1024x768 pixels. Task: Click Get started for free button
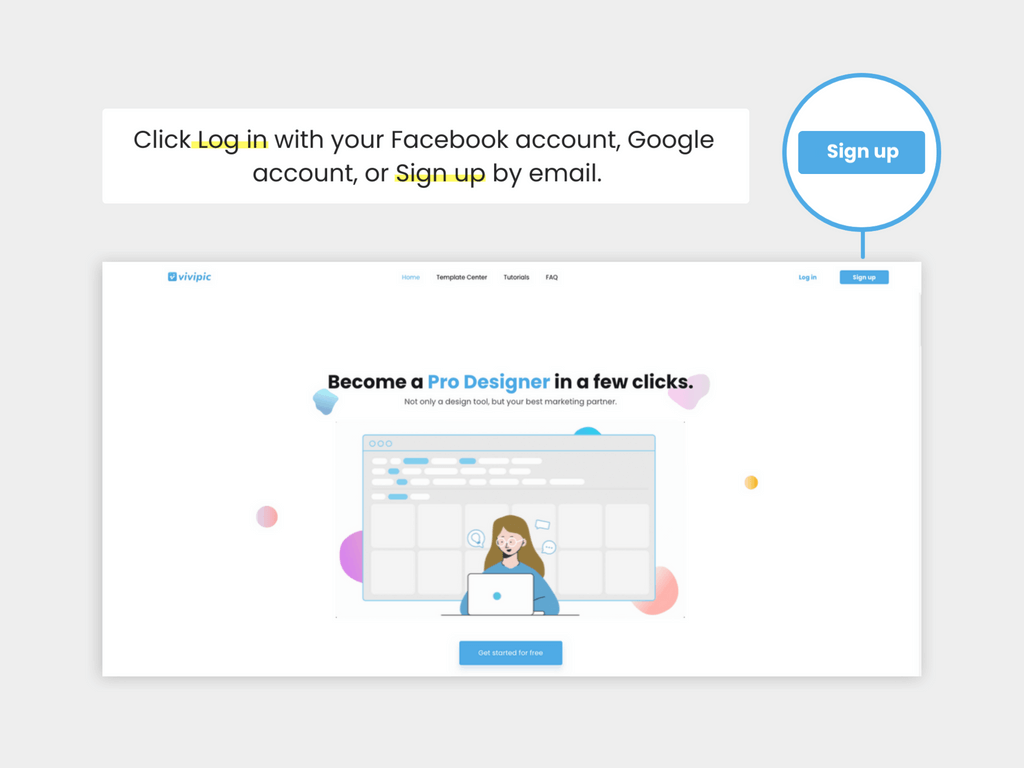[511, 653]
